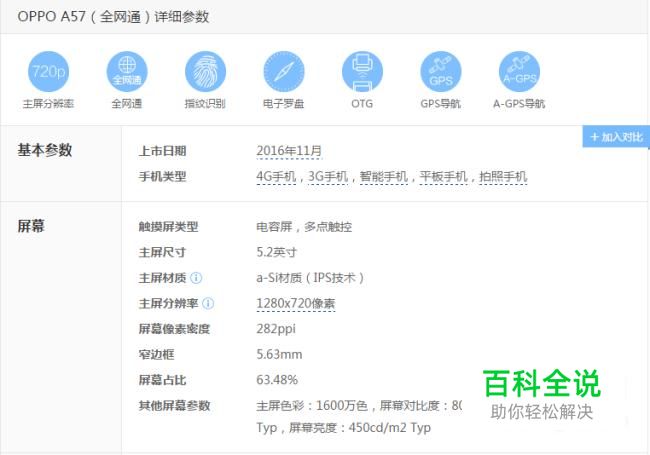The height and width of the screenshot is (455, 650).
Task: Click the 电容屏，多点触控 value
Action: point(304,227)
